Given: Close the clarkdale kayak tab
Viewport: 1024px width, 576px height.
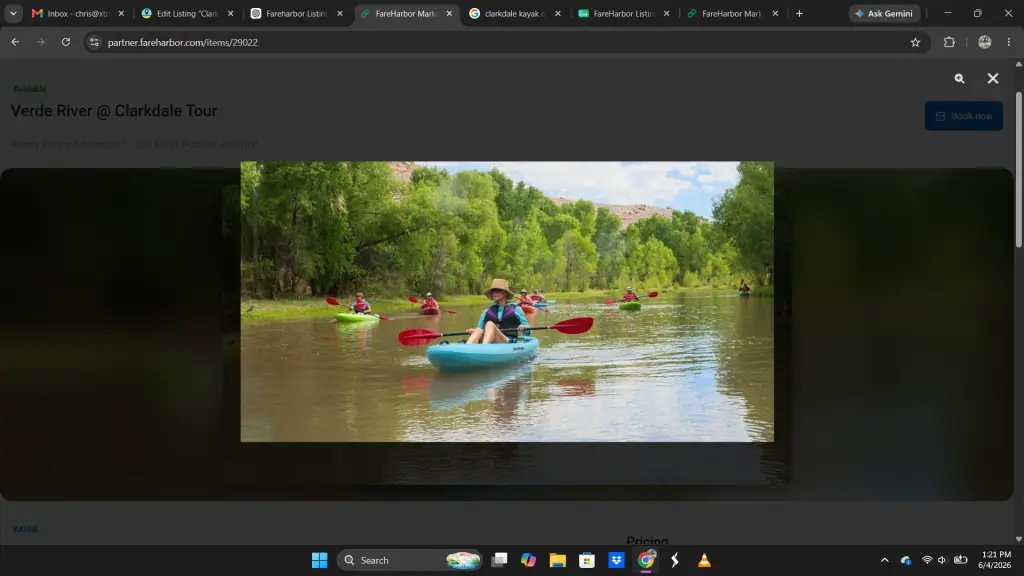Looking at the screenshot, I should tap(558, 13).
